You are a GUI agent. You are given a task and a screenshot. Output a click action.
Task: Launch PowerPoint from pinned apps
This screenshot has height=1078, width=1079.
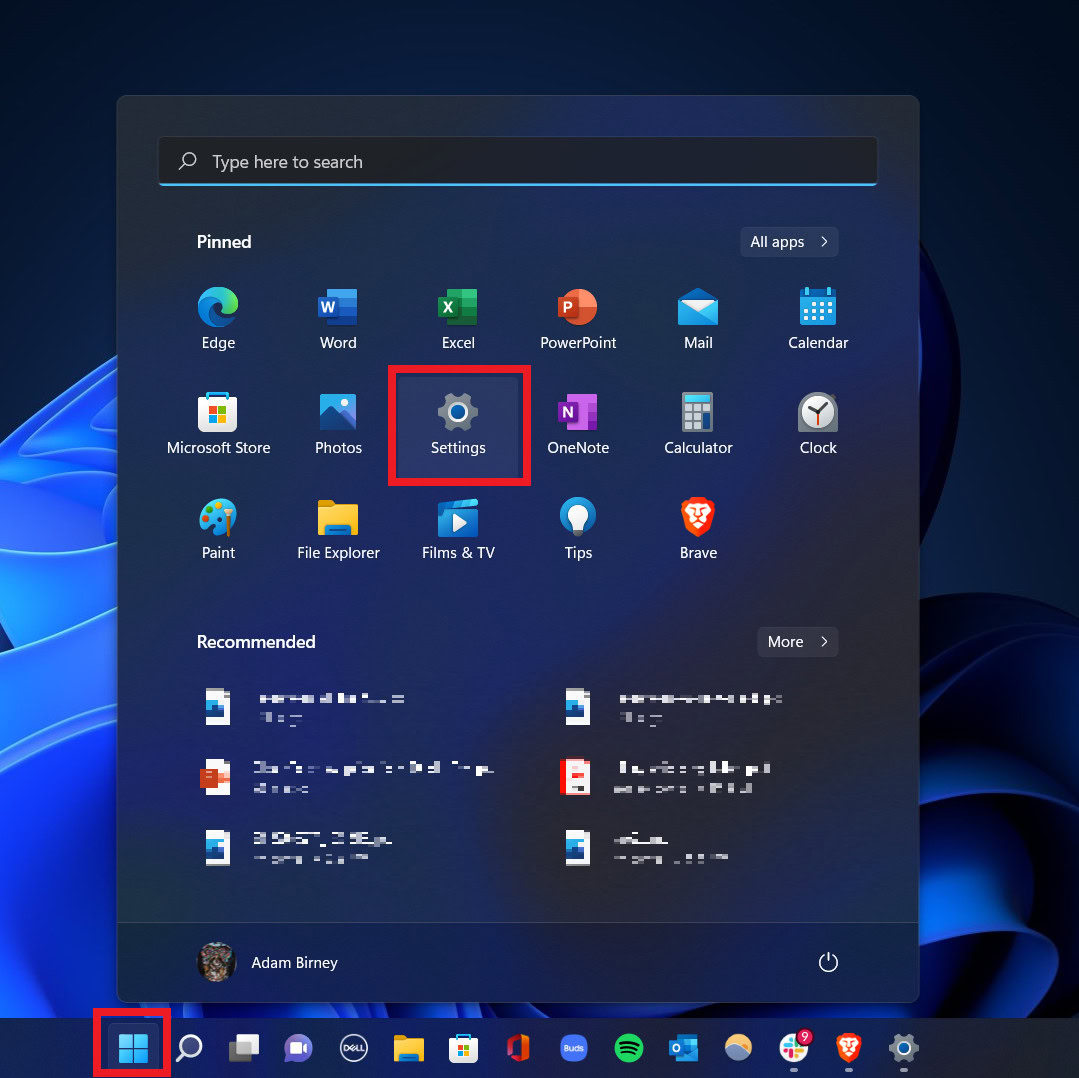[578, 319]
